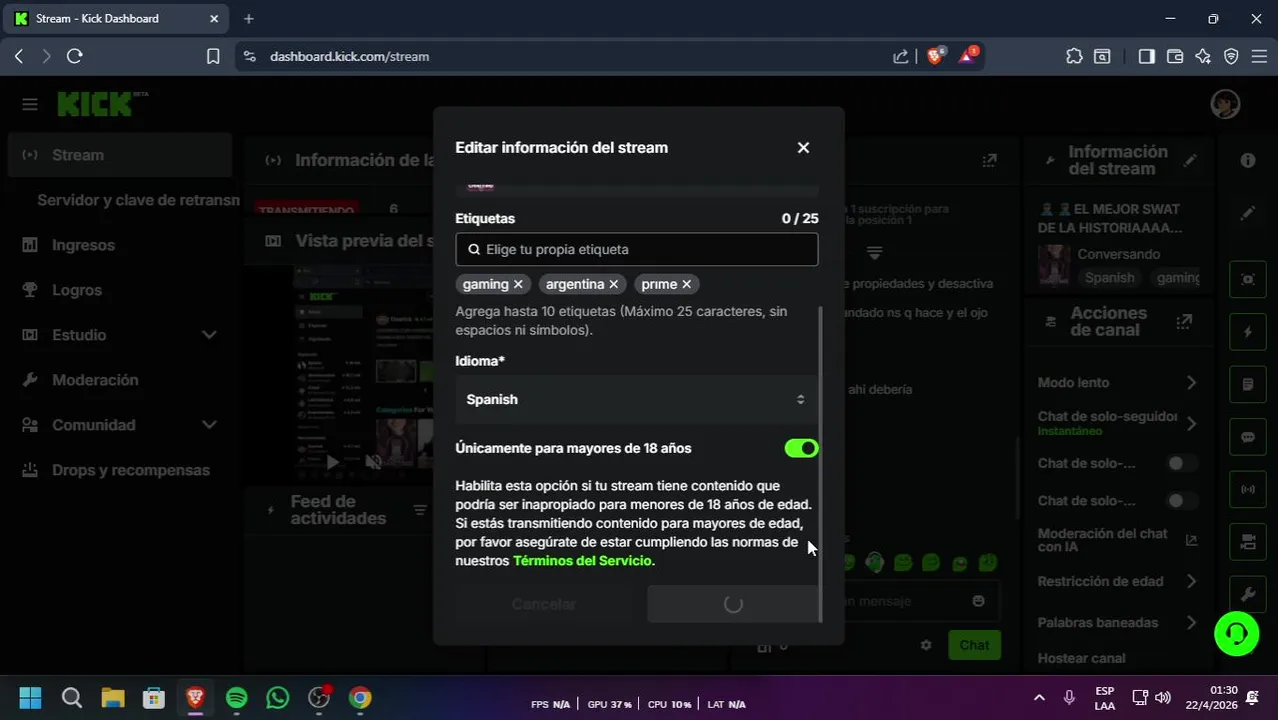Bookmark this page icon

tap(213, 57)
